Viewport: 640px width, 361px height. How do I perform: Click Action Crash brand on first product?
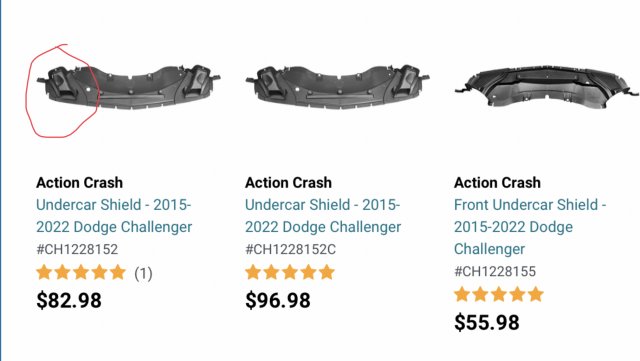(x=80, y=183)
